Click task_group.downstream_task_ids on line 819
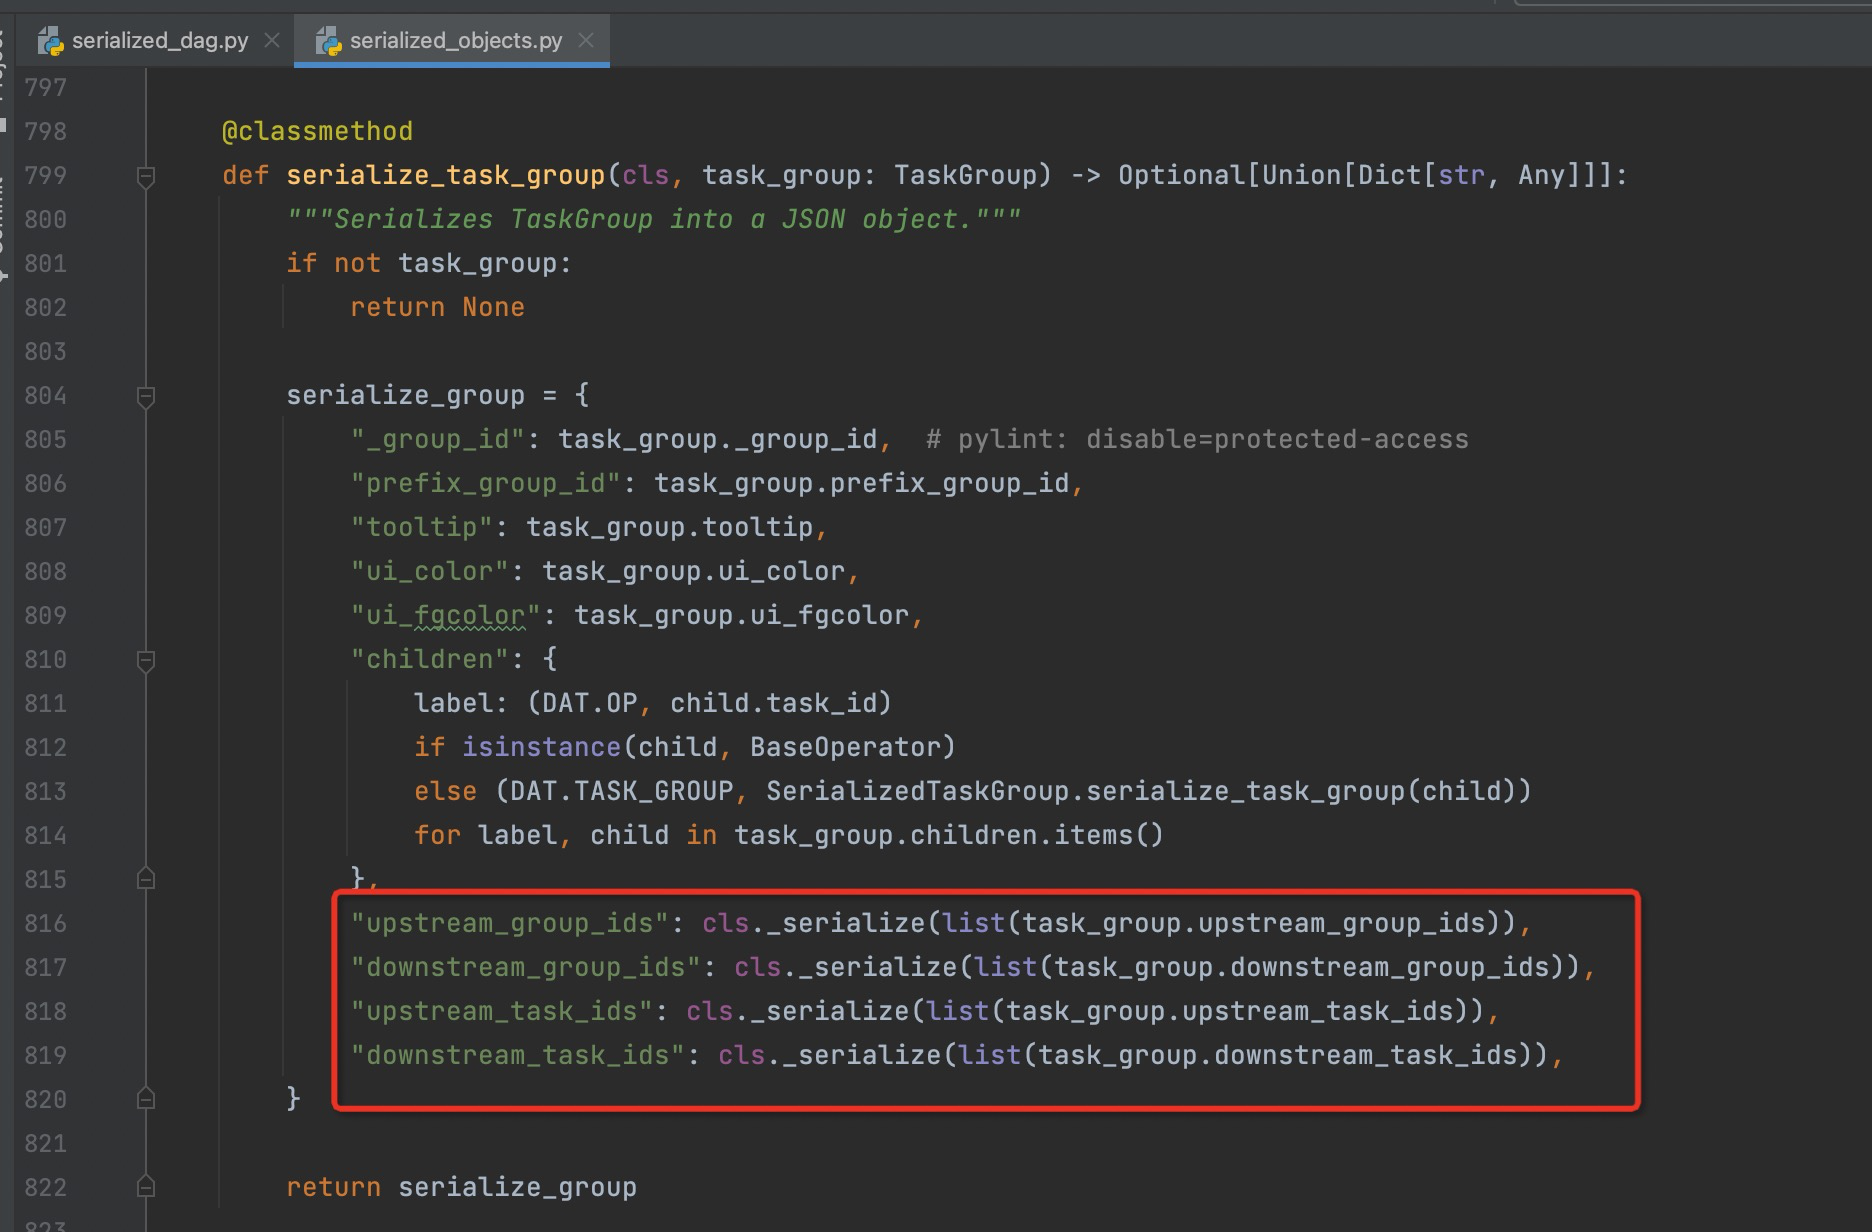This screenshot has height=1232, width=1872. 1277,1055
